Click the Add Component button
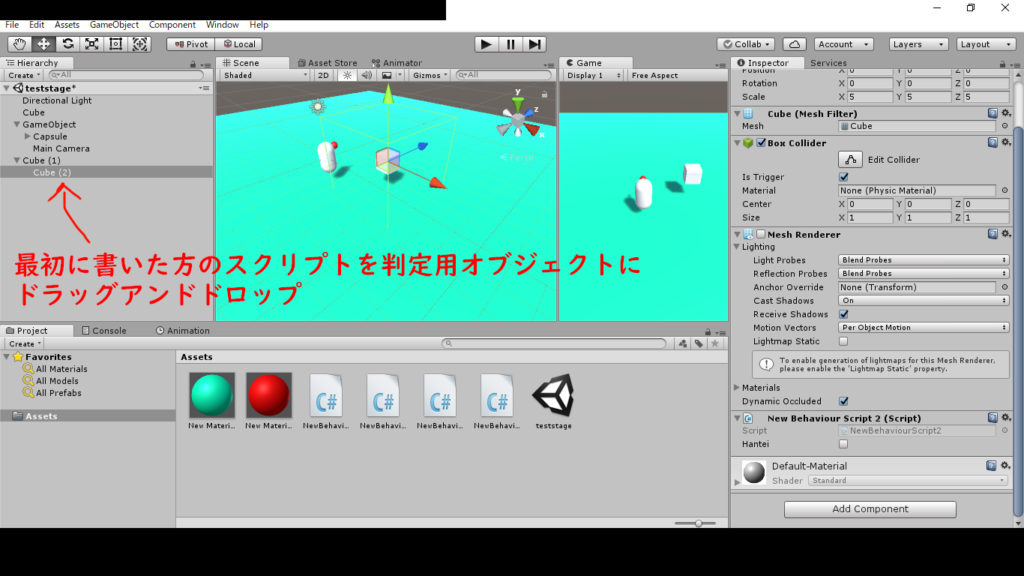Image resolution: width=1024 pixels, height=576 pixels. [870, 509]
